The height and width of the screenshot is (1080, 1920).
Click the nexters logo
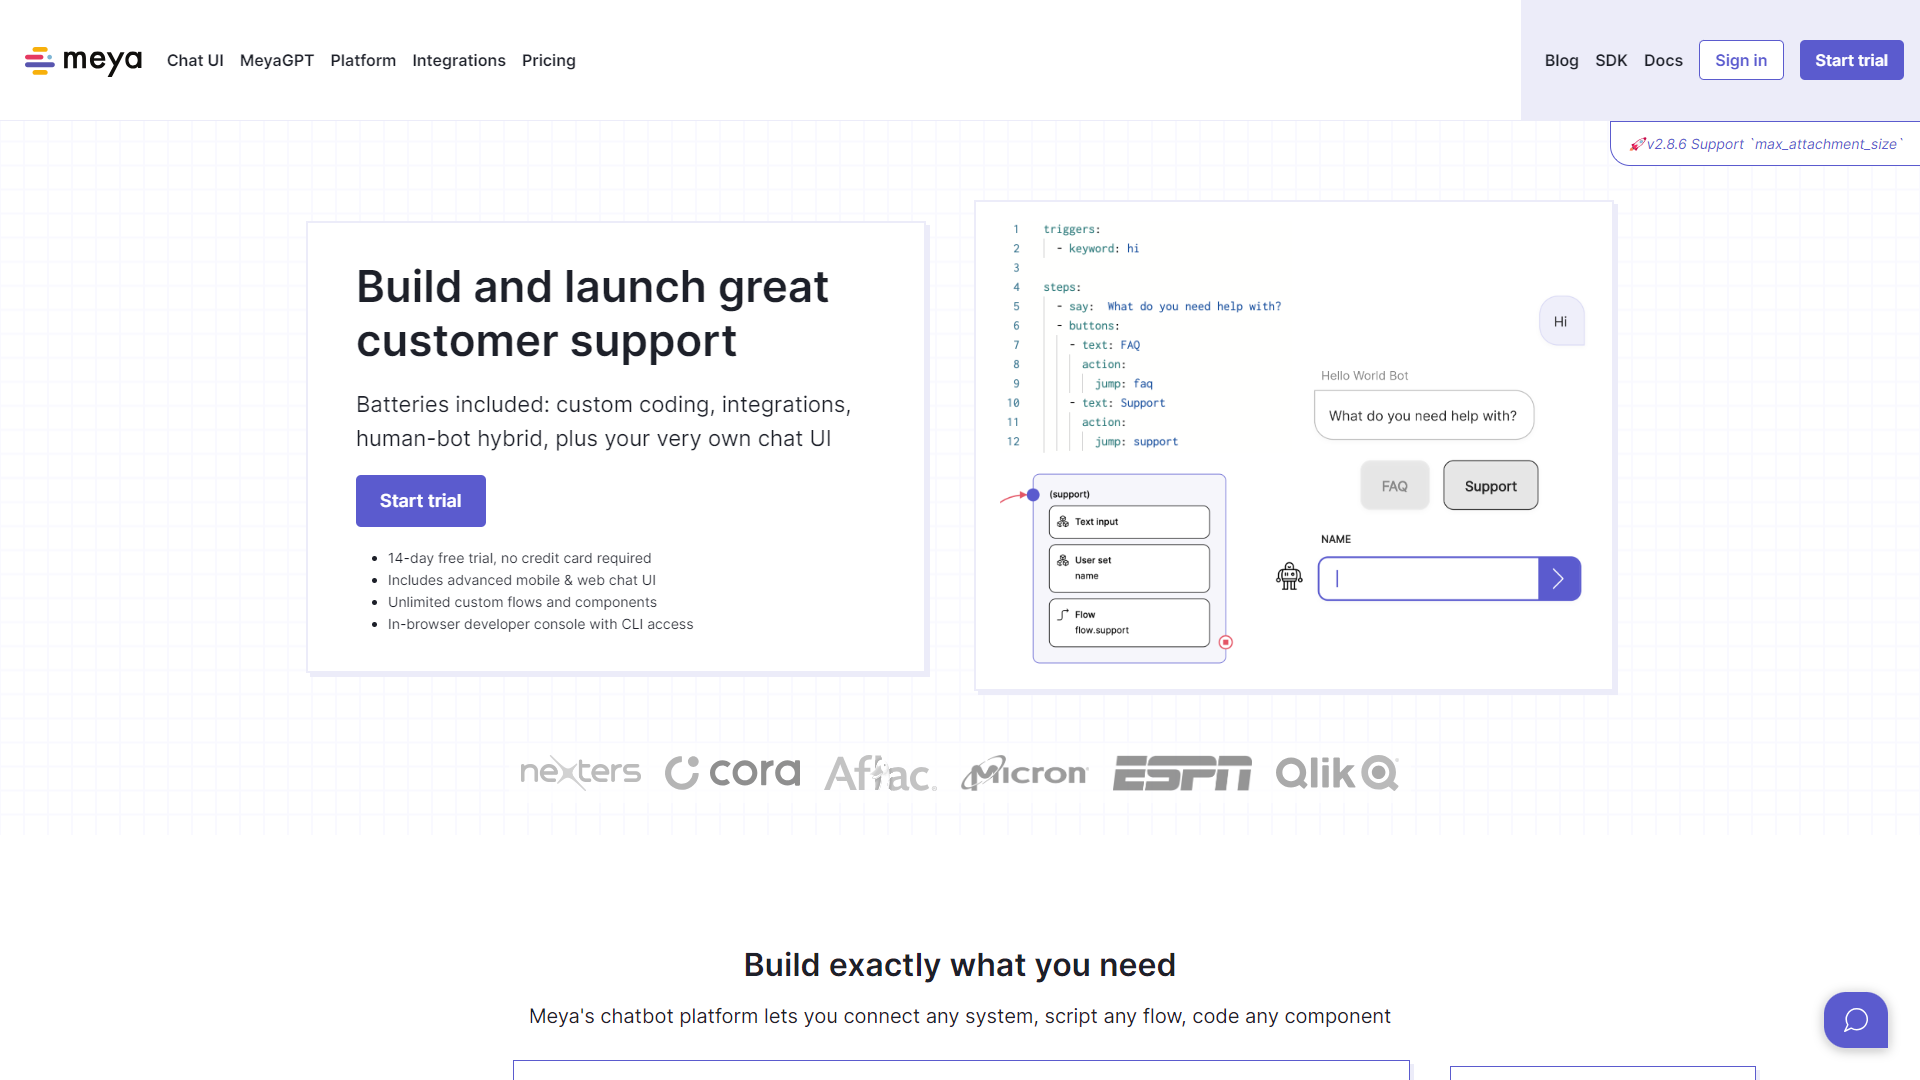pyautogui.click(x=580, y=773)
